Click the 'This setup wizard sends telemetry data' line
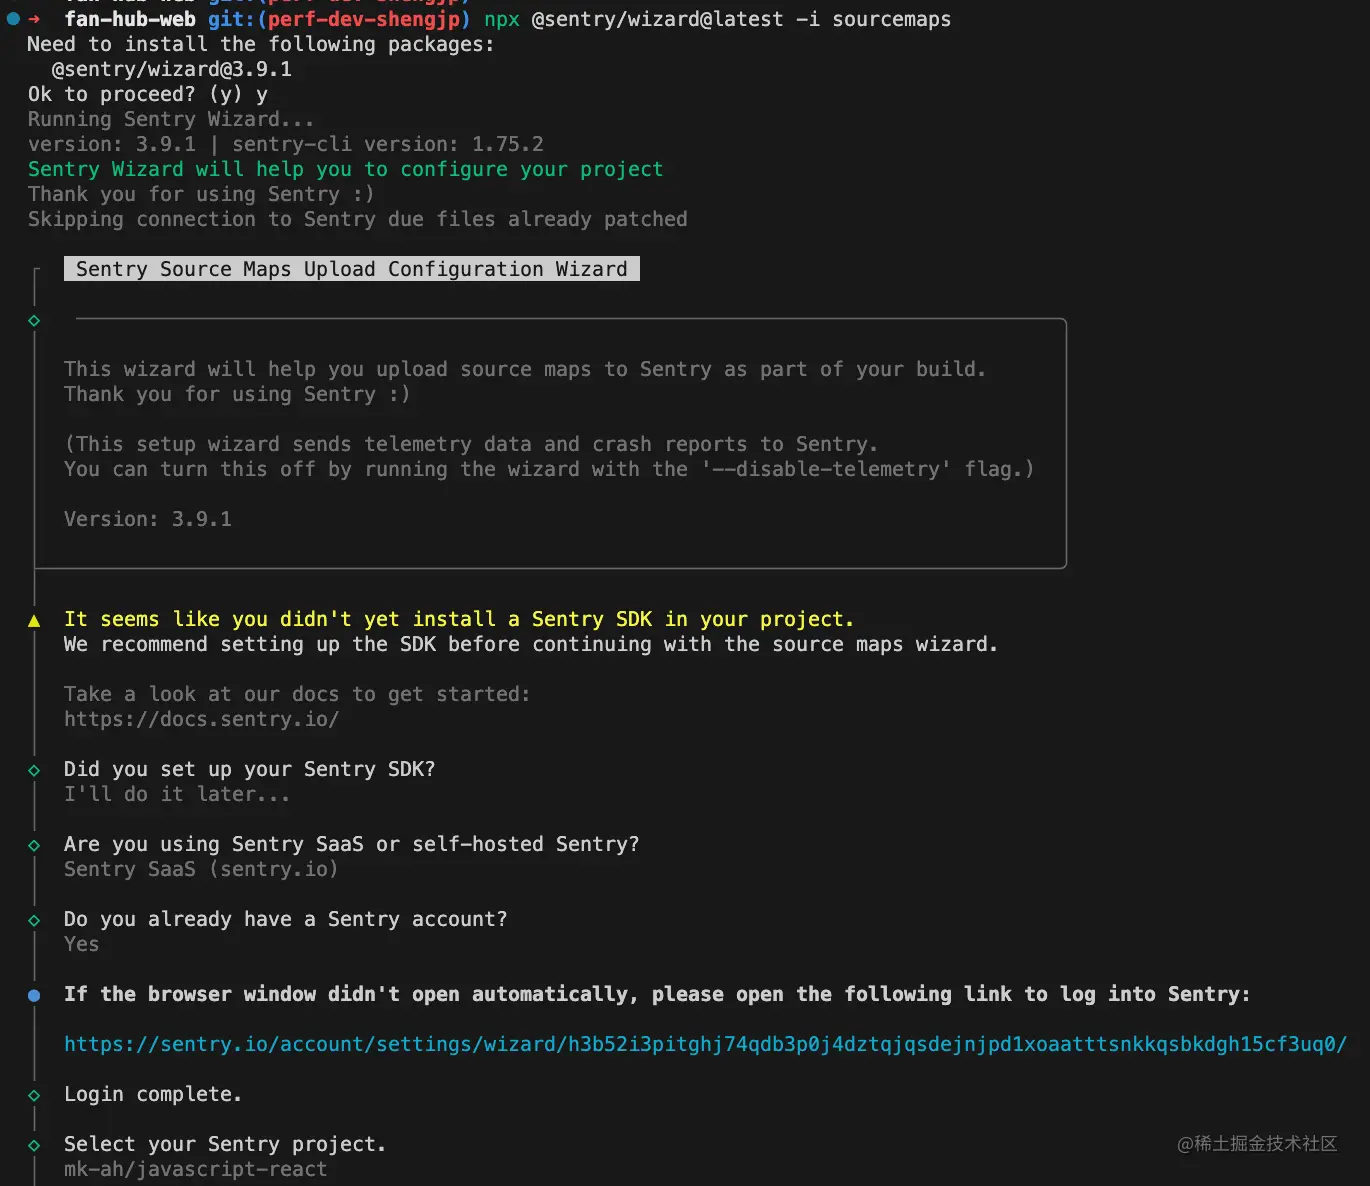Image resolution: width=1370 pixels, height=1186 pixels. (x=471, y=444)
